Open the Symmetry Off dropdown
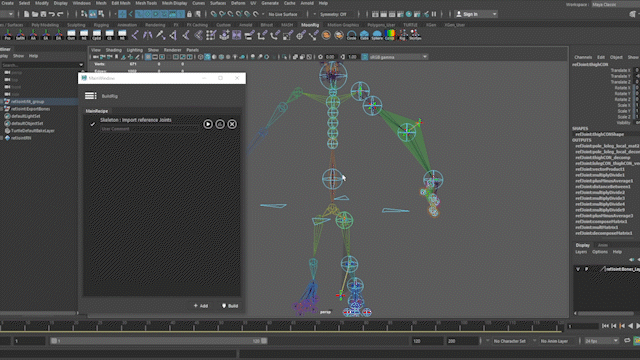This screenshot has width=640, height=360. [x=337, y=14]
